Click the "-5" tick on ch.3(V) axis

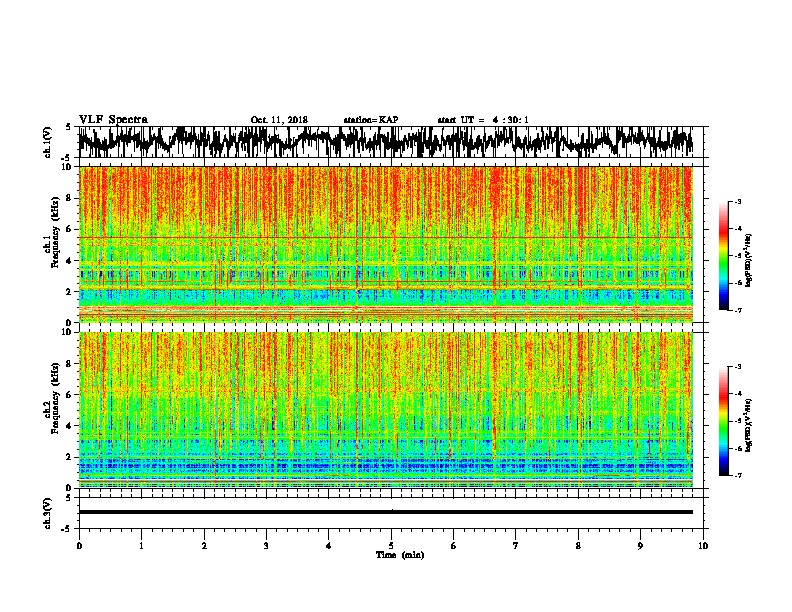(66, 529)
